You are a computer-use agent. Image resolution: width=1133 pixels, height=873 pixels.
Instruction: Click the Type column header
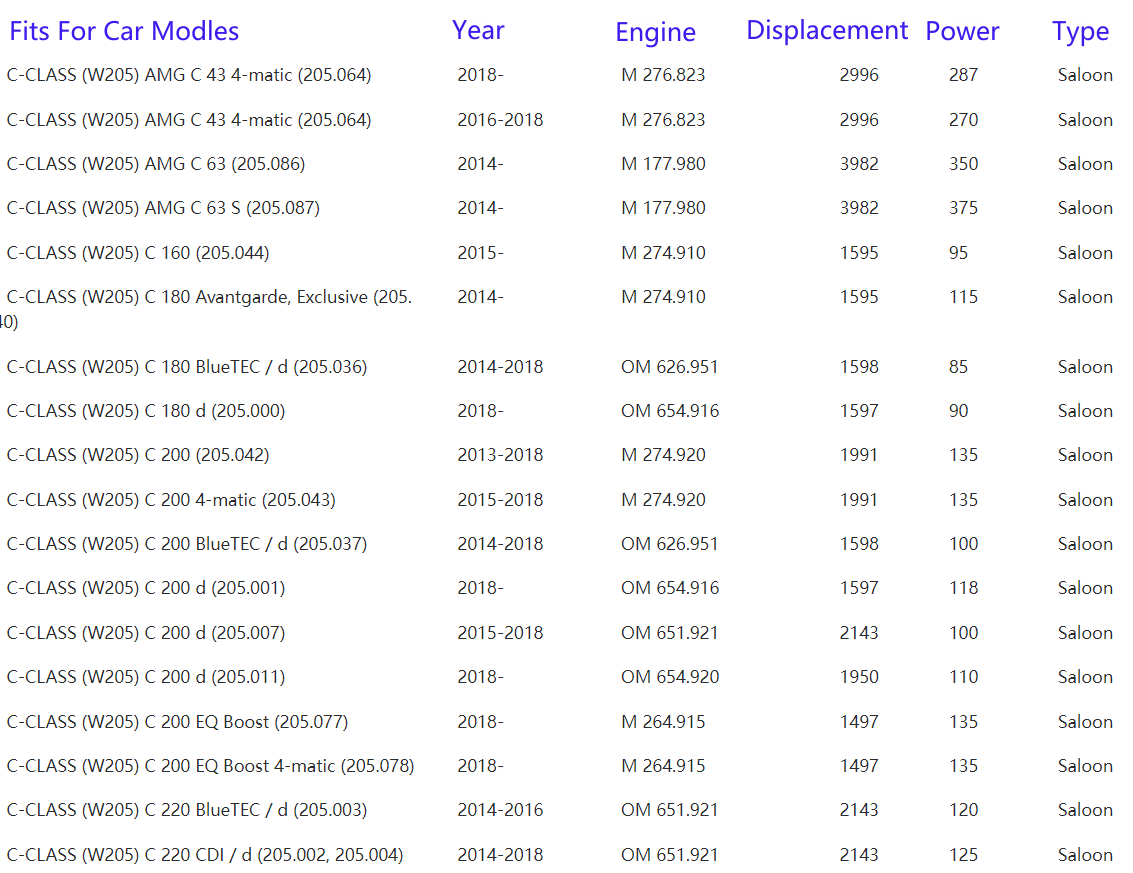[x=1080, y=32]
